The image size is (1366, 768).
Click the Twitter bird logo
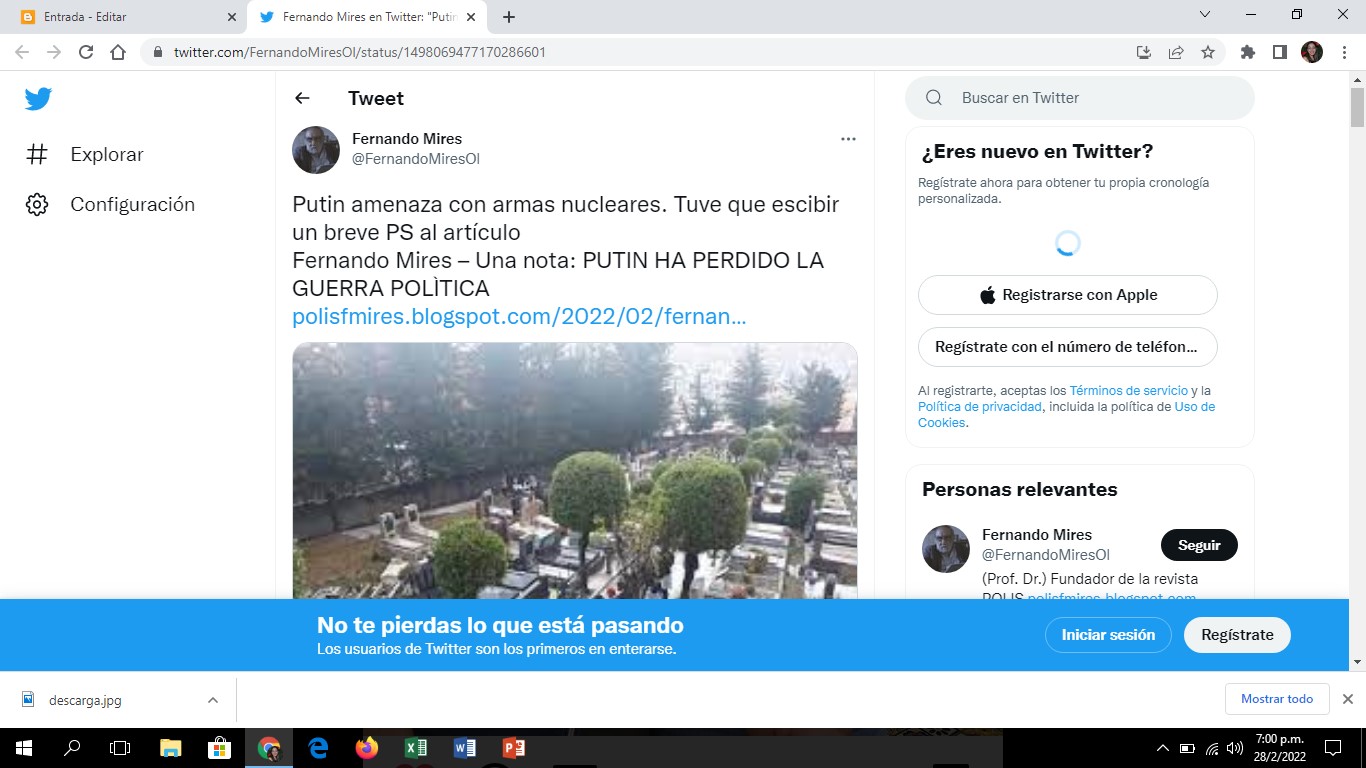click(38, 99)
